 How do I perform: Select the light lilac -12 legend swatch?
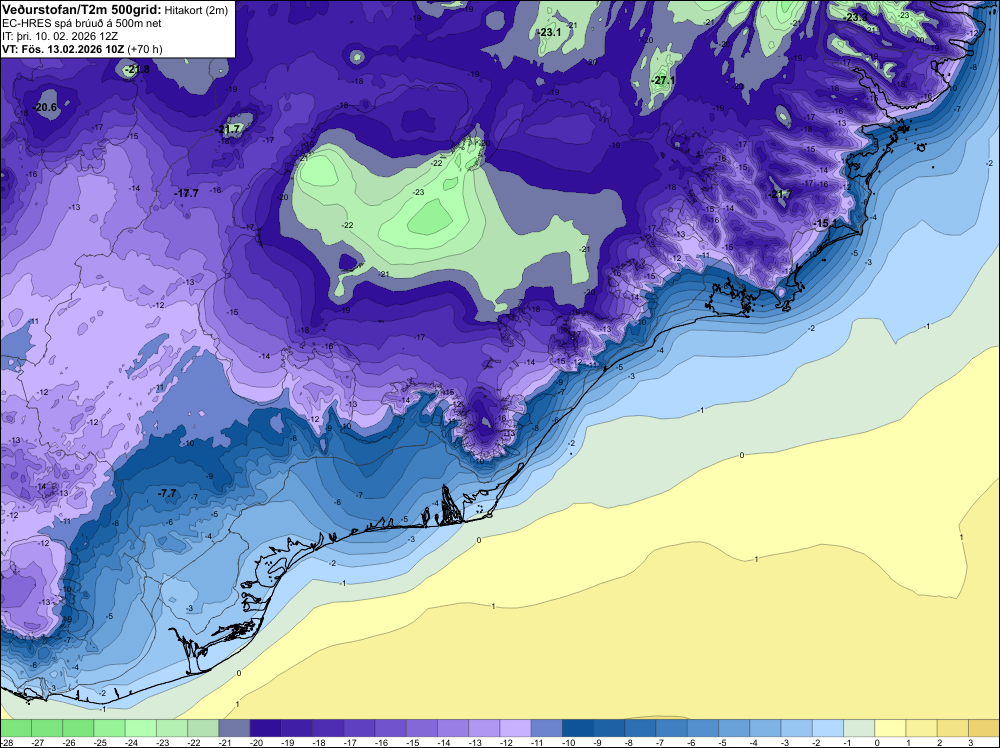pyautogui.click(x=515, y=728)
